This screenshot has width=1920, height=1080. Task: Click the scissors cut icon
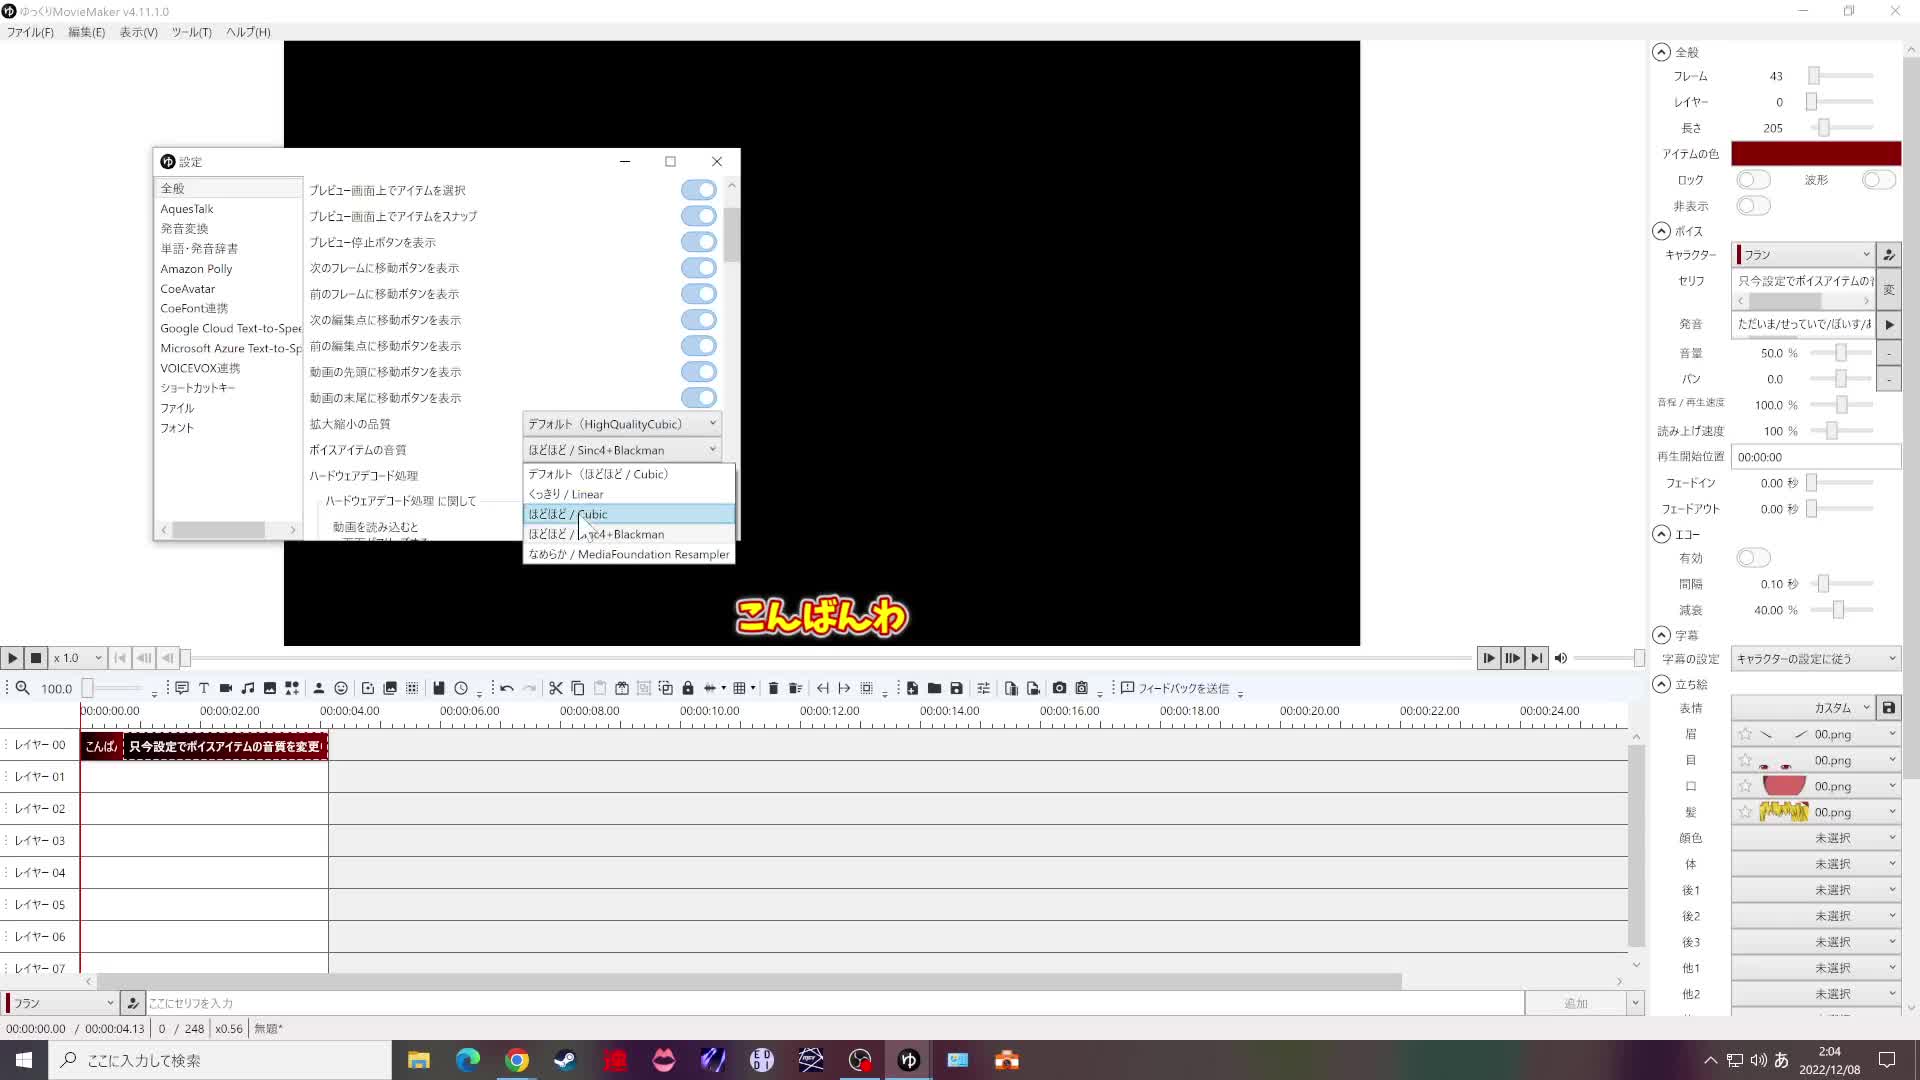pyautogui.click(x=556, y=688)
